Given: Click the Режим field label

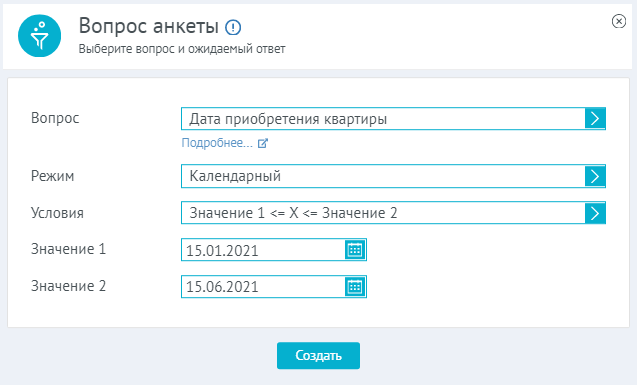Looking at the screenshot, I should (52, 176).
